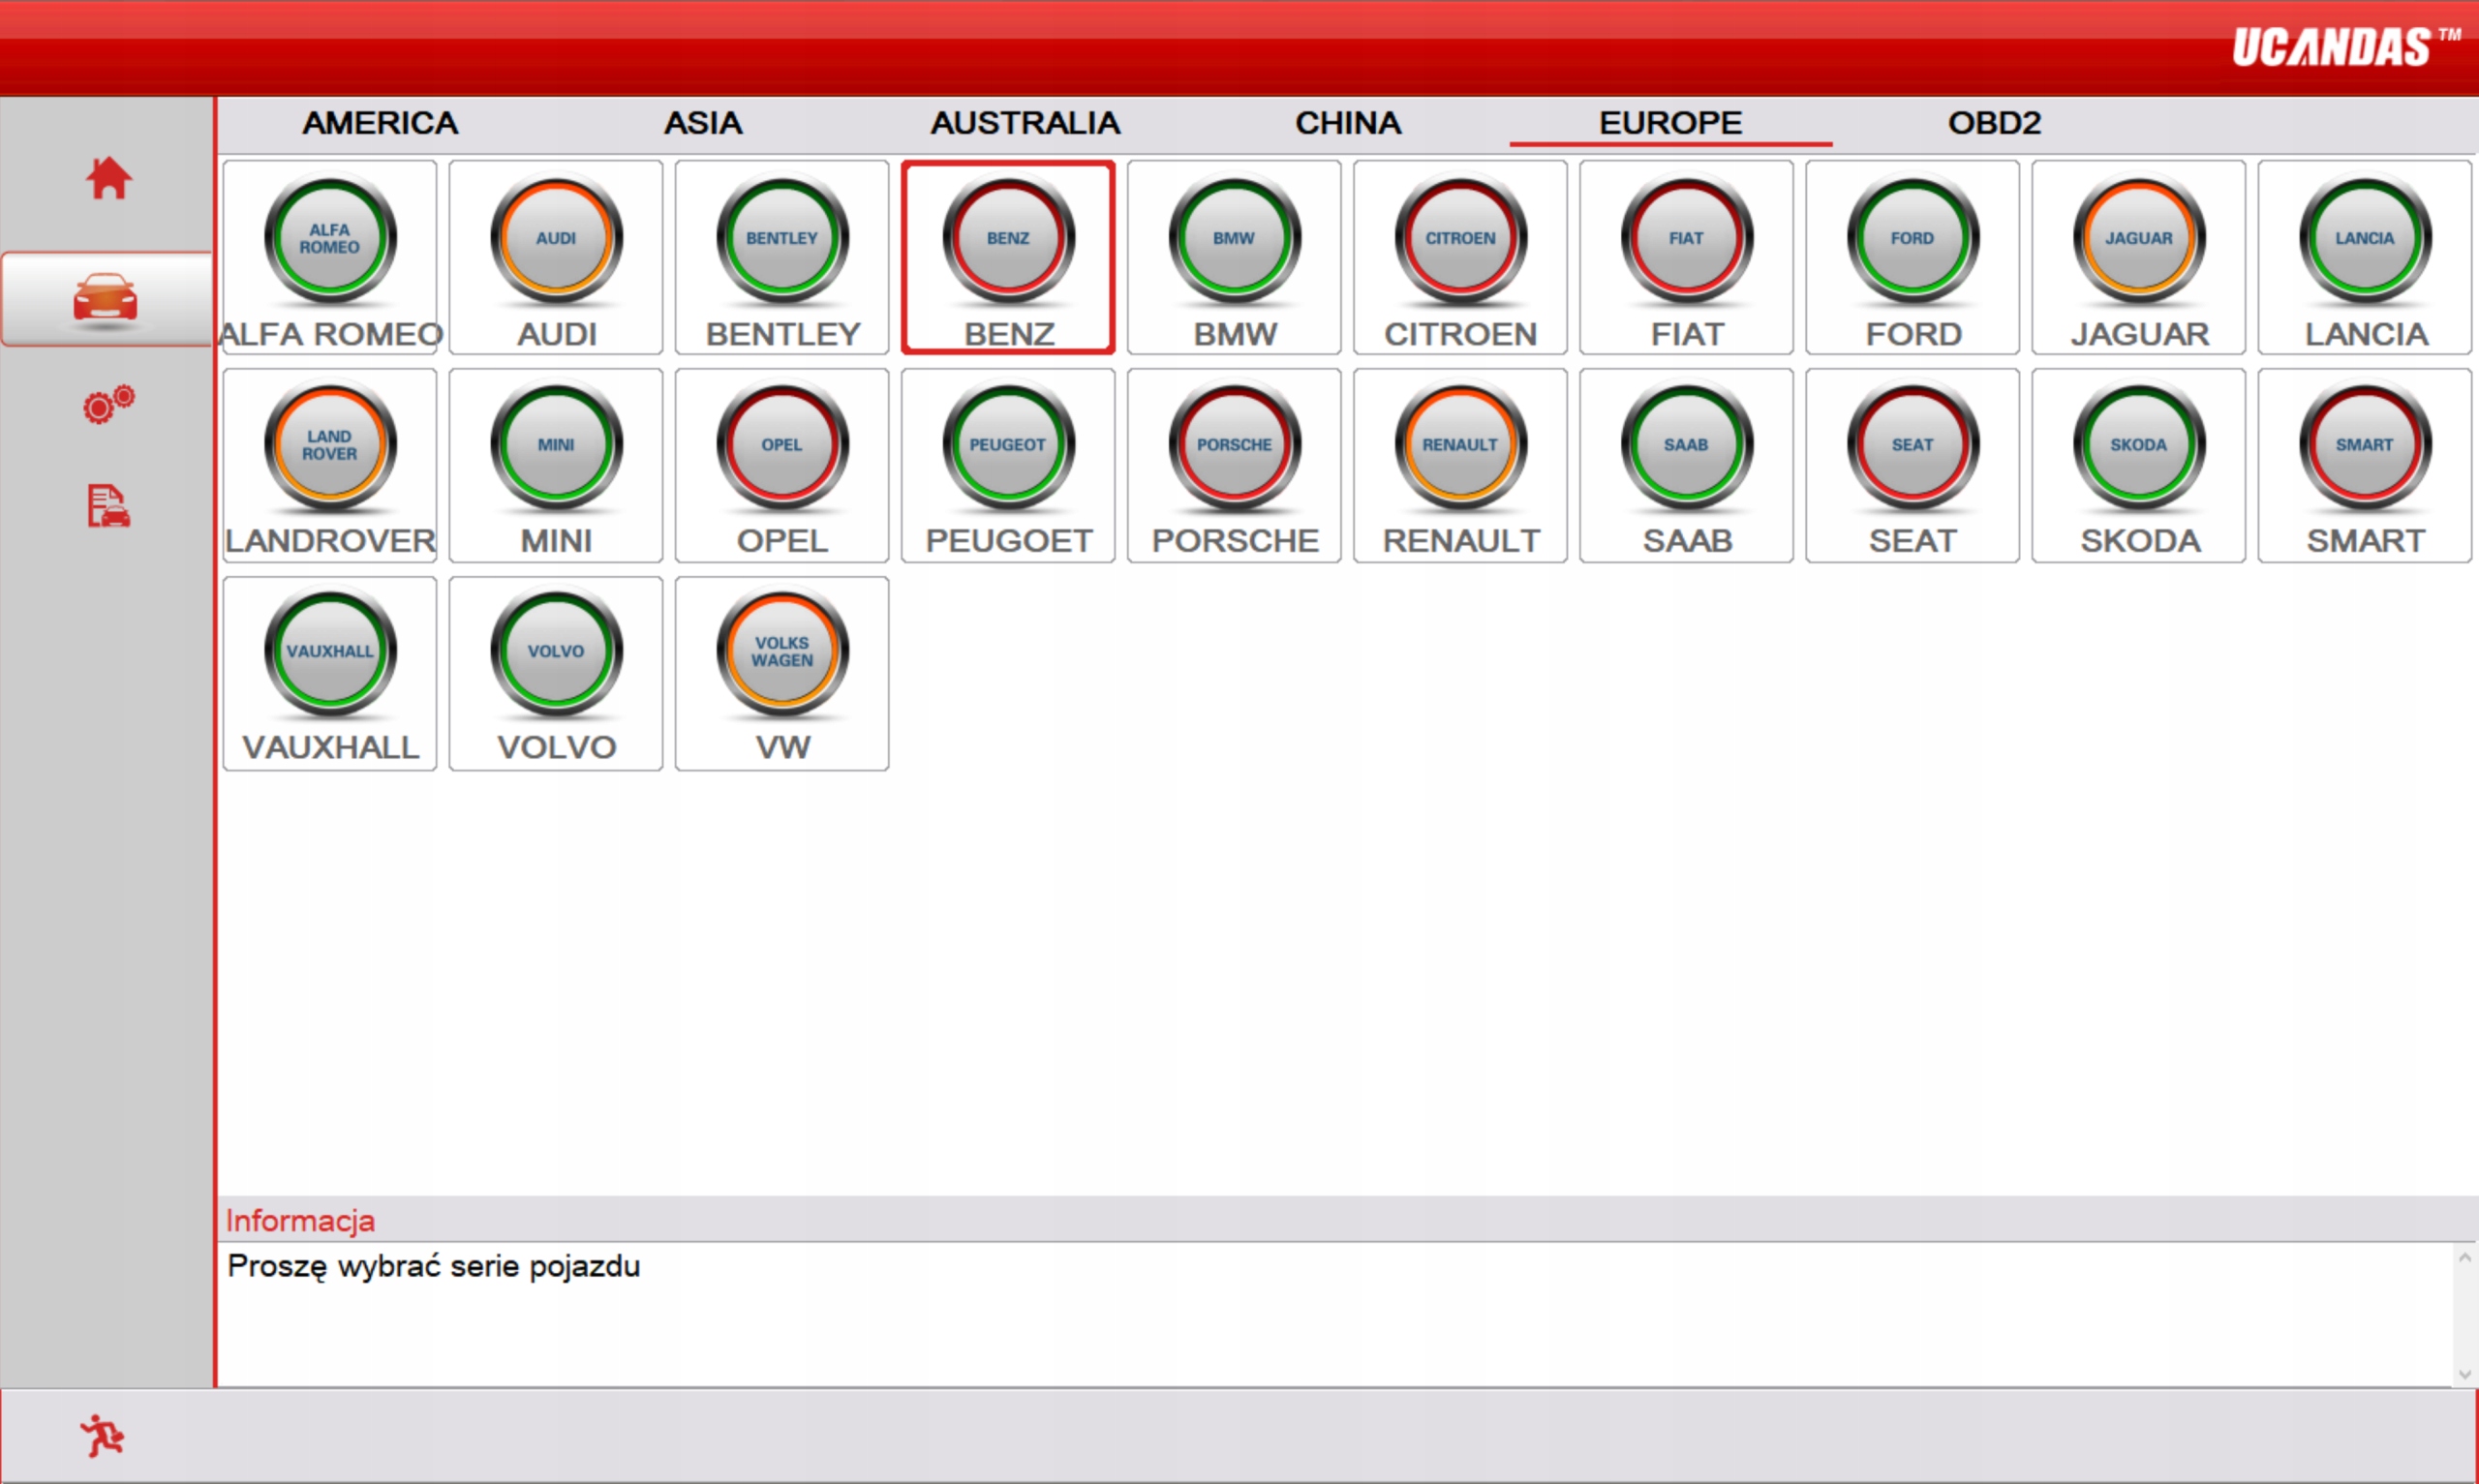Image resolution: width=2479 pixels, height=1484 pixels.
Task: Select the PORSCHE brand tile
Action: [1233, 447]
